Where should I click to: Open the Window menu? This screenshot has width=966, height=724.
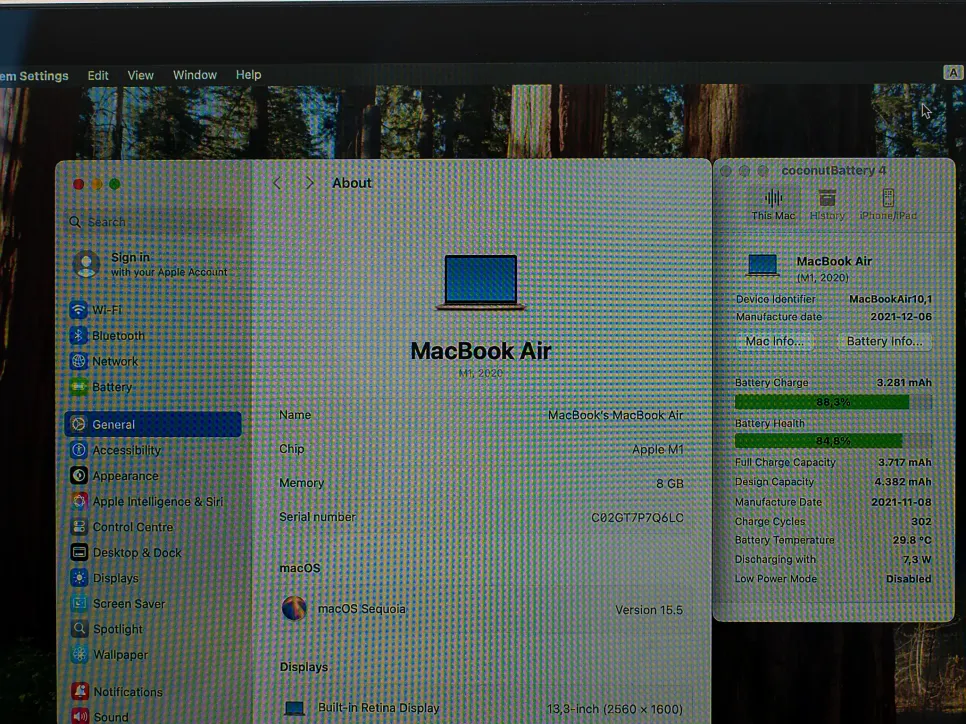point(195,75)
